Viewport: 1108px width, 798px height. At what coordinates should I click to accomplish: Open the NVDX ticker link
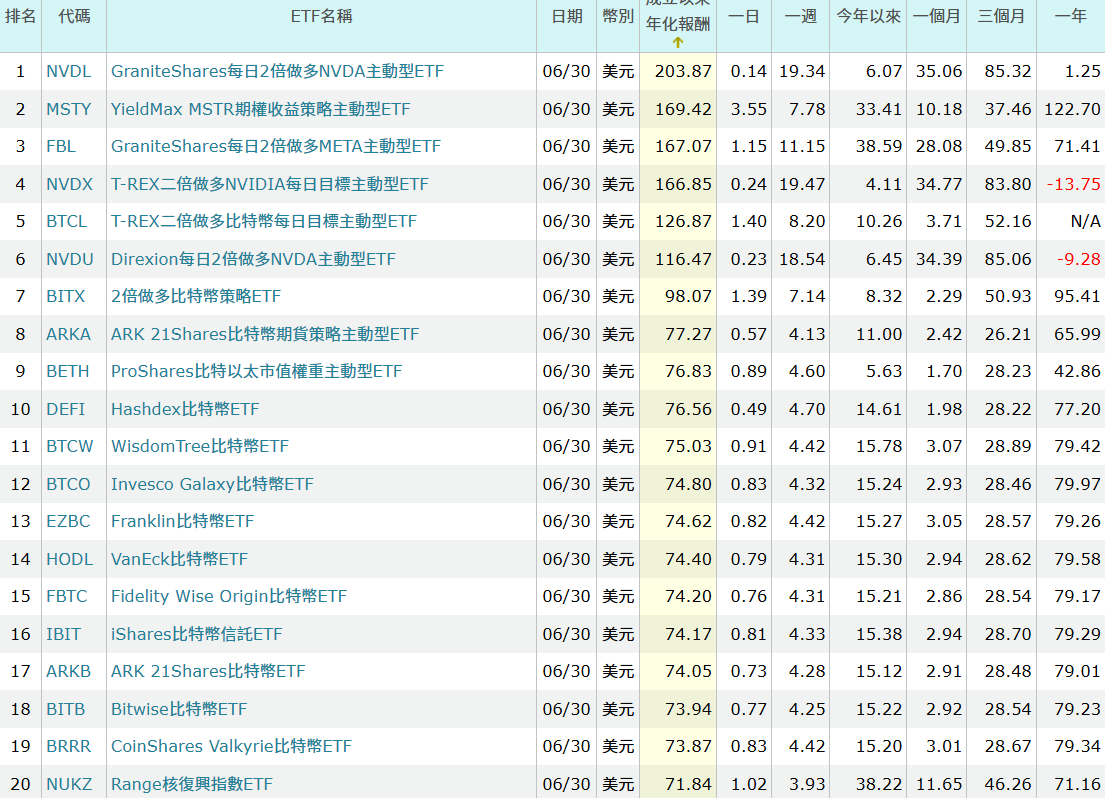pyautogui.click(x=69, y=184)
